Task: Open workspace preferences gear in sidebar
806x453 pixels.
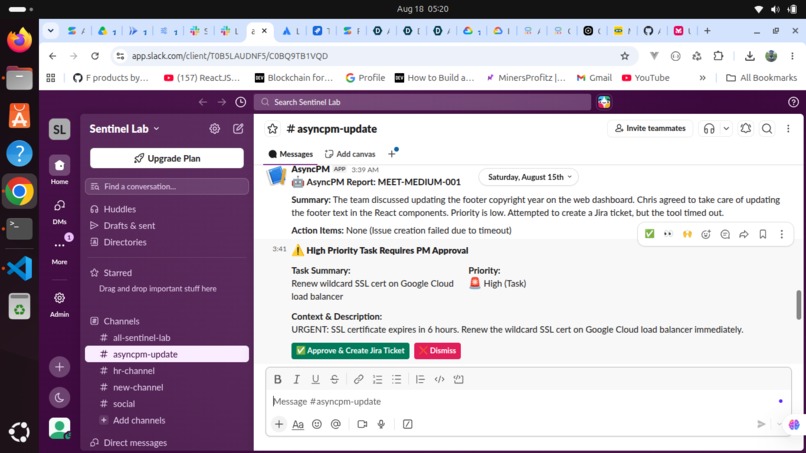Action: coord(214,129)
